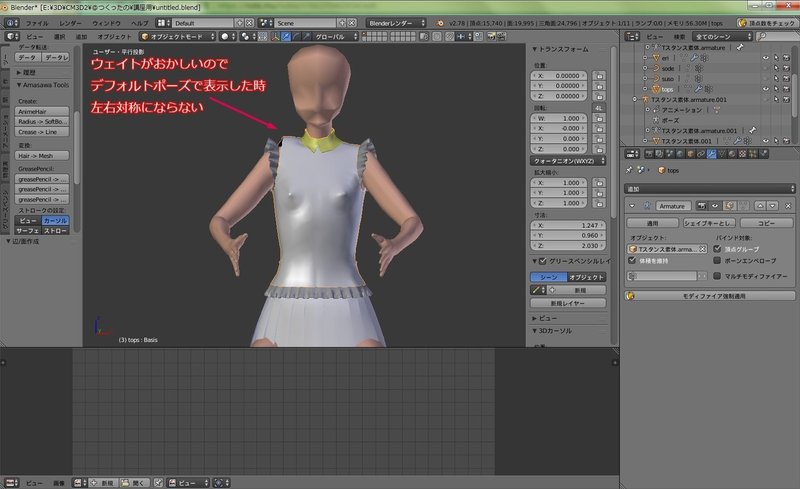The image size is (800, 489).
Task: Open the ファイル menu
Action: [x=35, y=21]
